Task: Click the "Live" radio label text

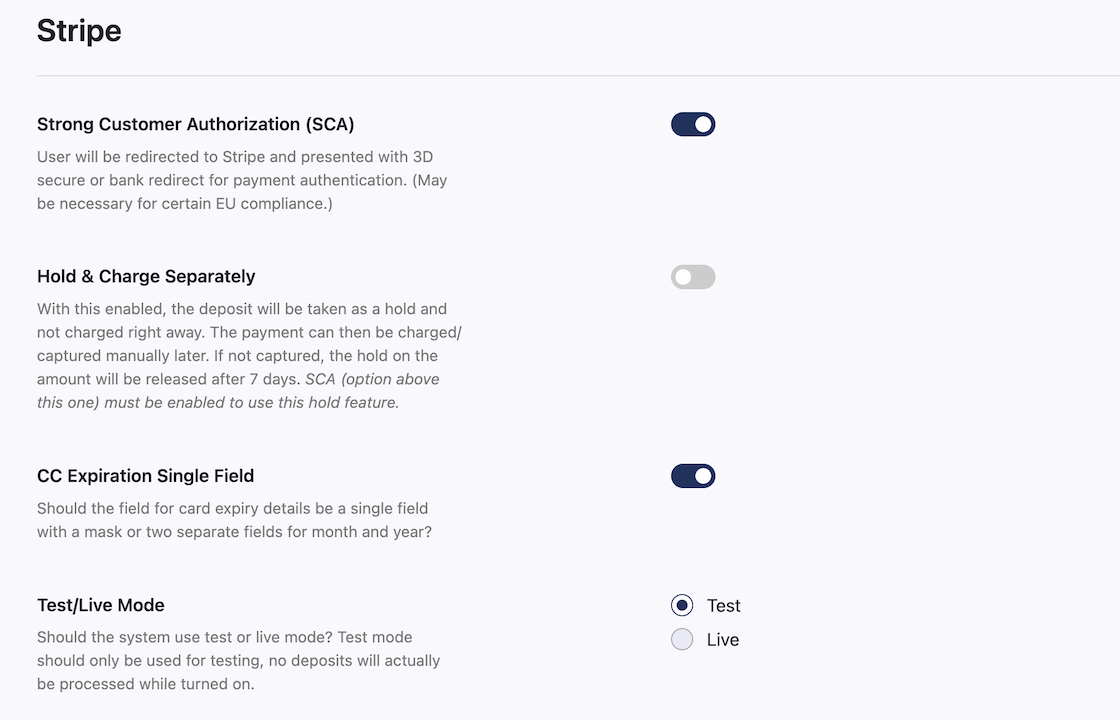Action: point(723,640)
